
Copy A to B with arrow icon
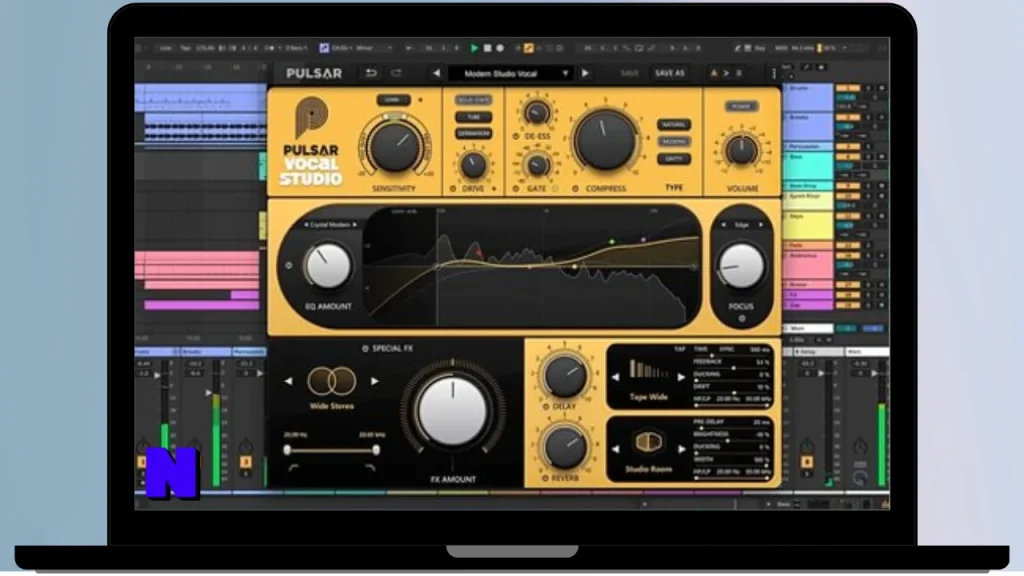tap(726, 73)
